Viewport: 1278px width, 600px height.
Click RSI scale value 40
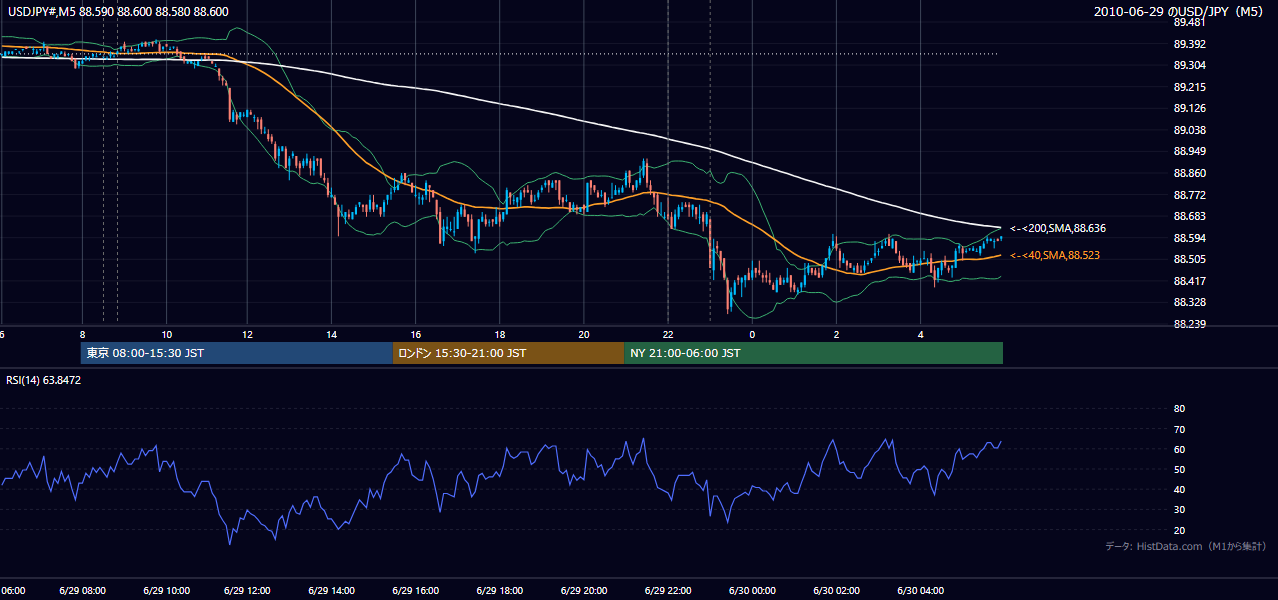pyautogui.click(x=1179, y=490)
